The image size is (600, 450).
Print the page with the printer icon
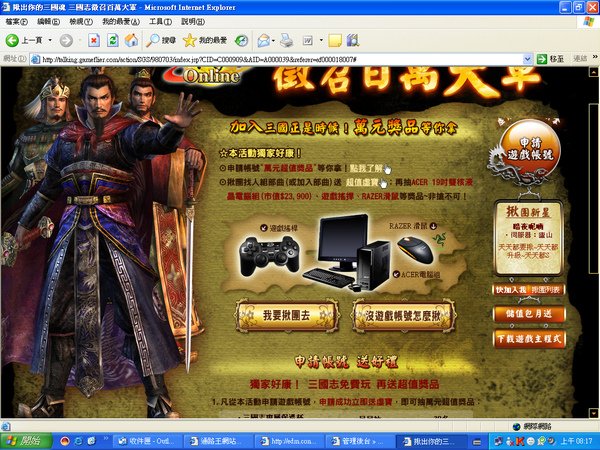coord(286,40)
